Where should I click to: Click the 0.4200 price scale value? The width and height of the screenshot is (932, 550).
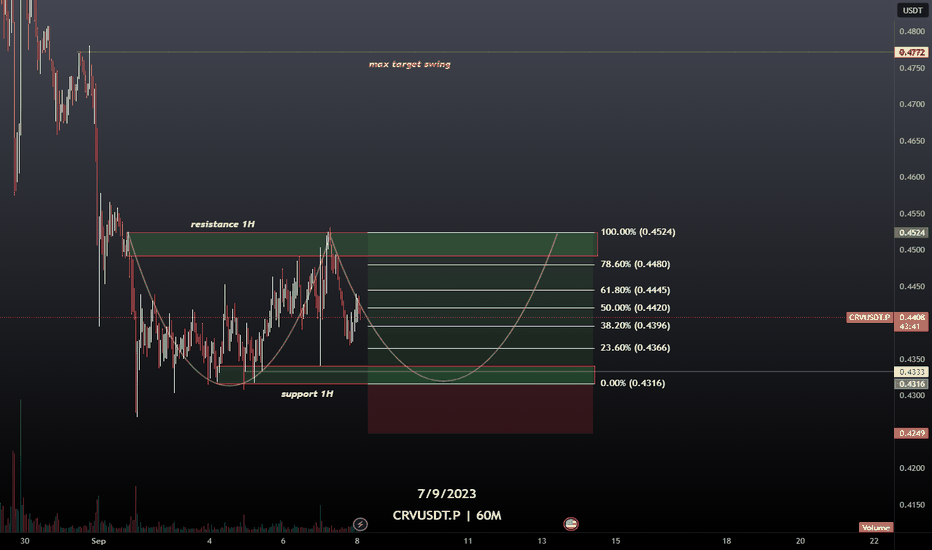(x=912, y=469)
